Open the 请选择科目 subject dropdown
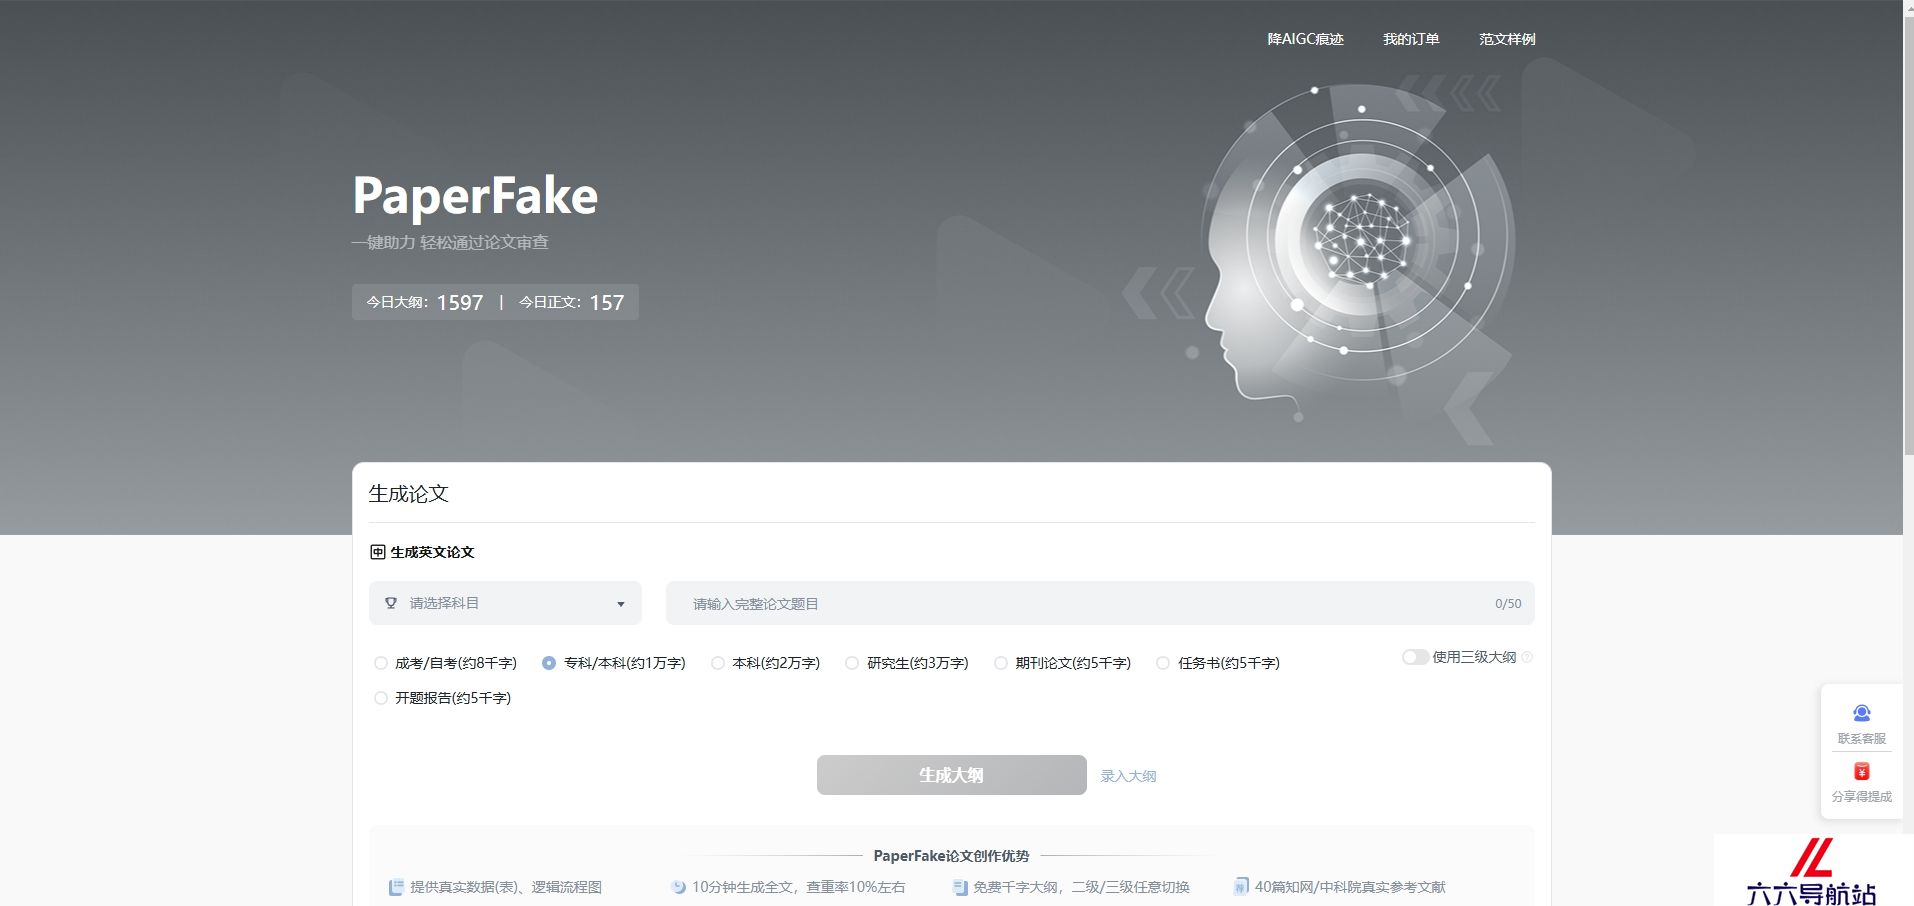The width and height of the screenshot is (1914, 906). [x=505, y=603]
